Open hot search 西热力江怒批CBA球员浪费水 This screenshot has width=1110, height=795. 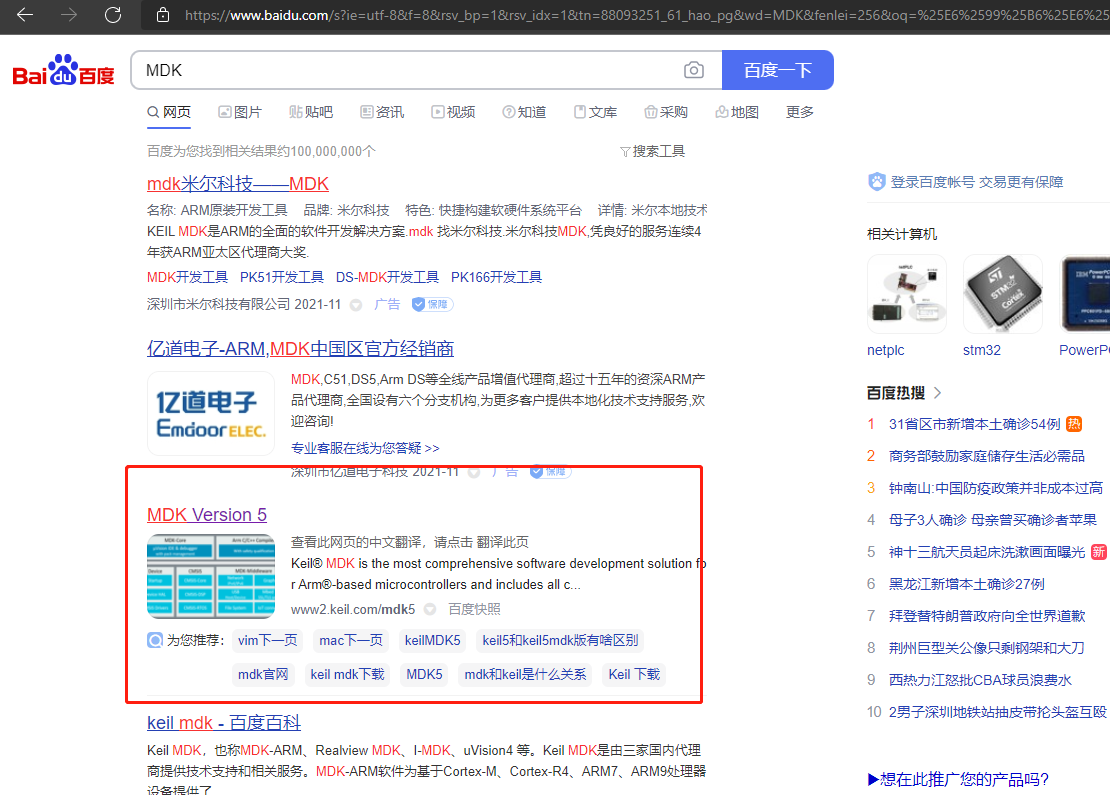click(x=980, y=680)
